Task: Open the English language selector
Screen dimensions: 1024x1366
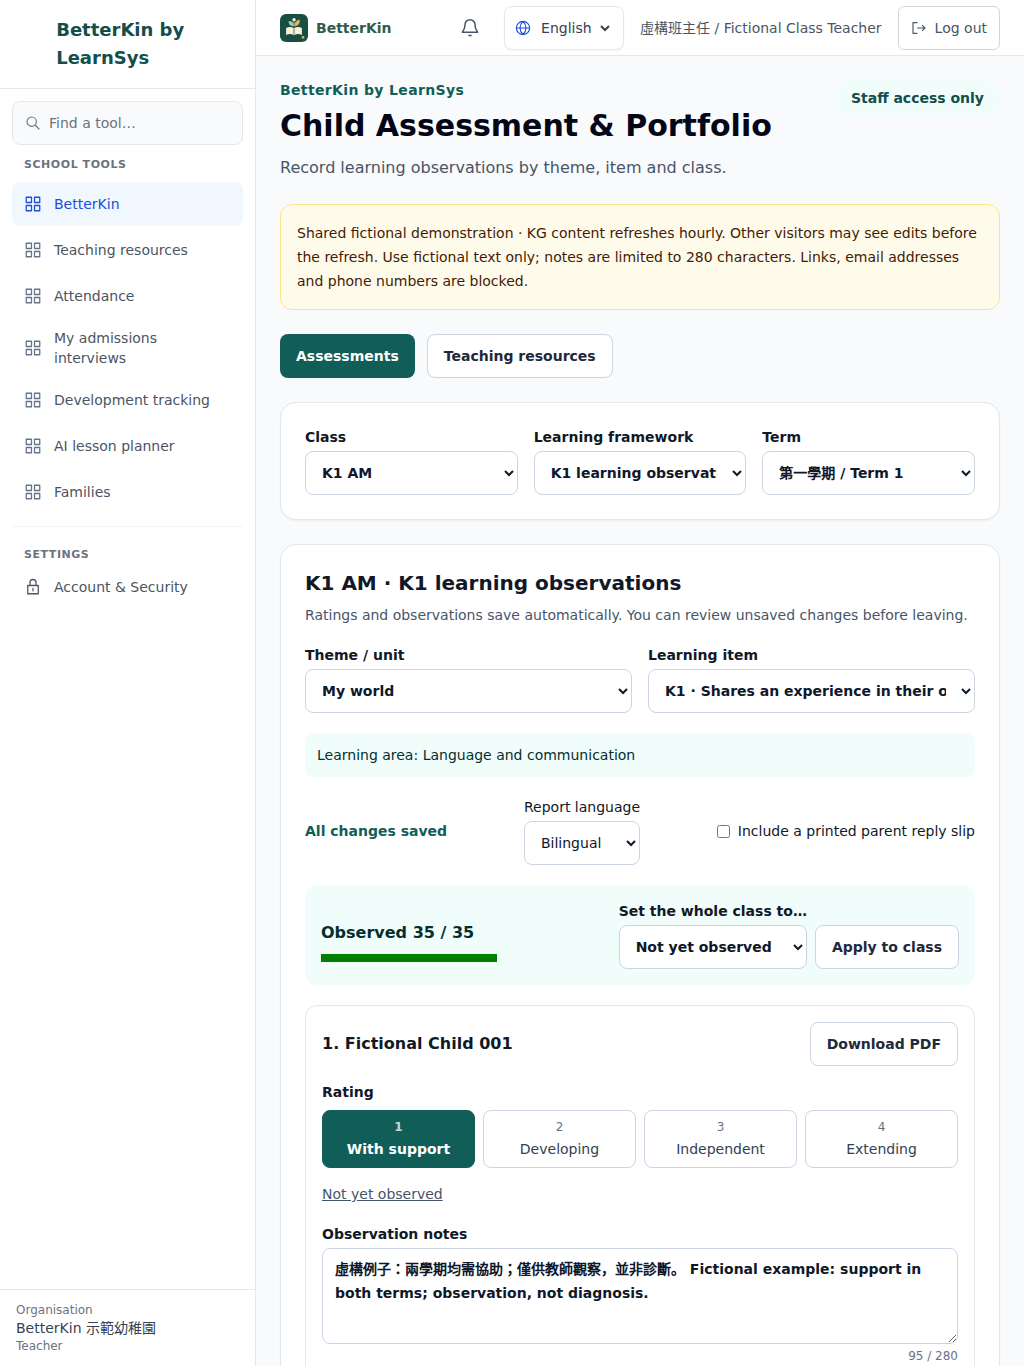Action: tap(564, 28)
